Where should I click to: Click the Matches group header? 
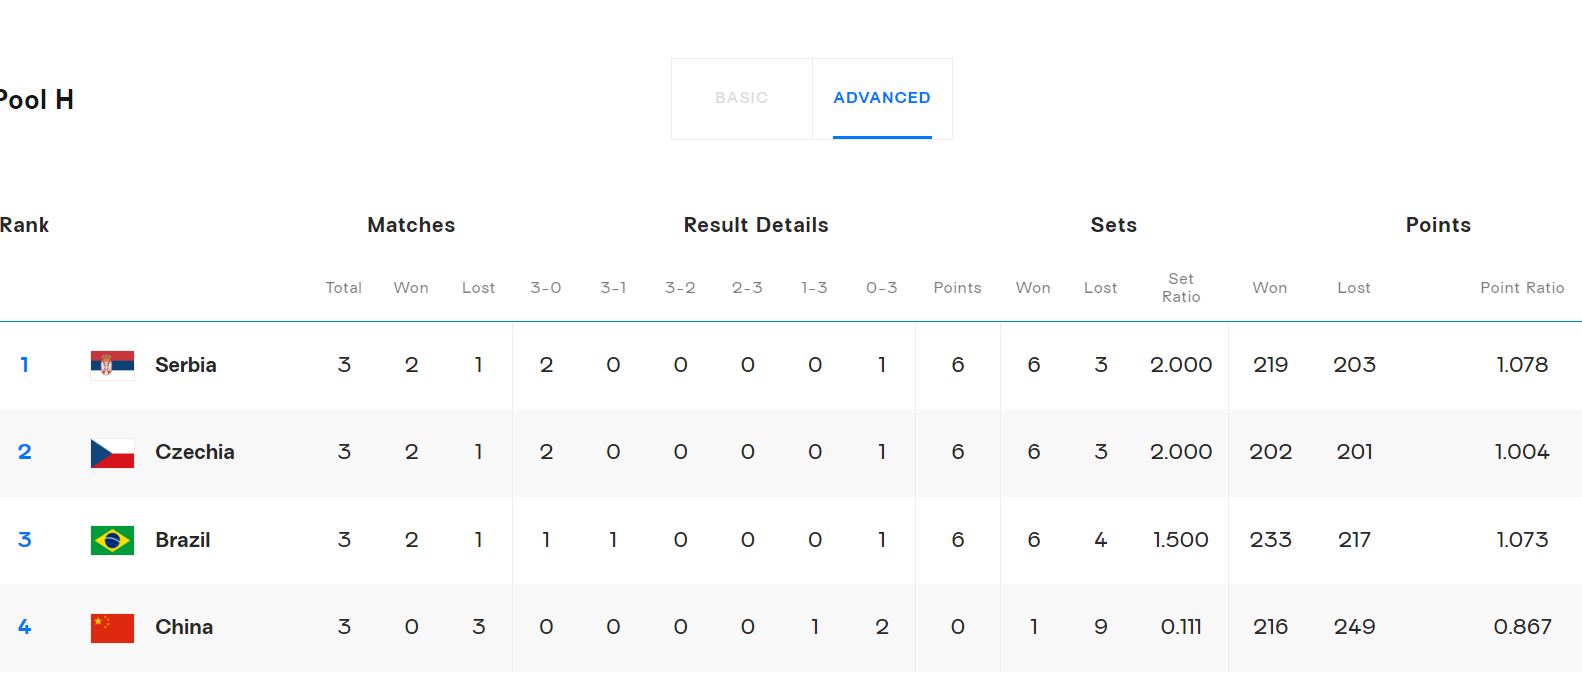click(x=411, y=225)
